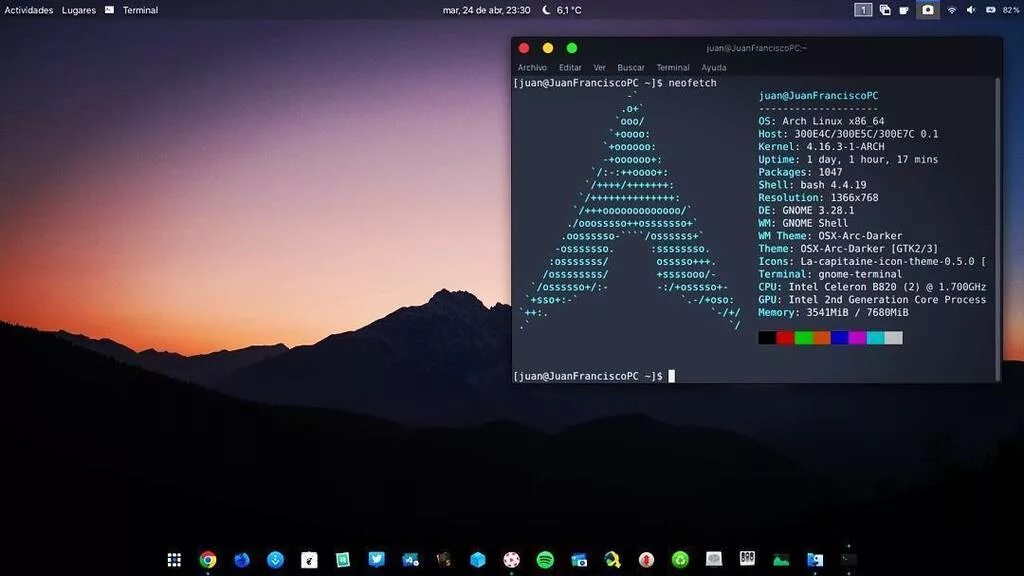This screenshot has height=576, width=1024.
Task: Open the green recycle icon in dock
Action: coord(680,560)
